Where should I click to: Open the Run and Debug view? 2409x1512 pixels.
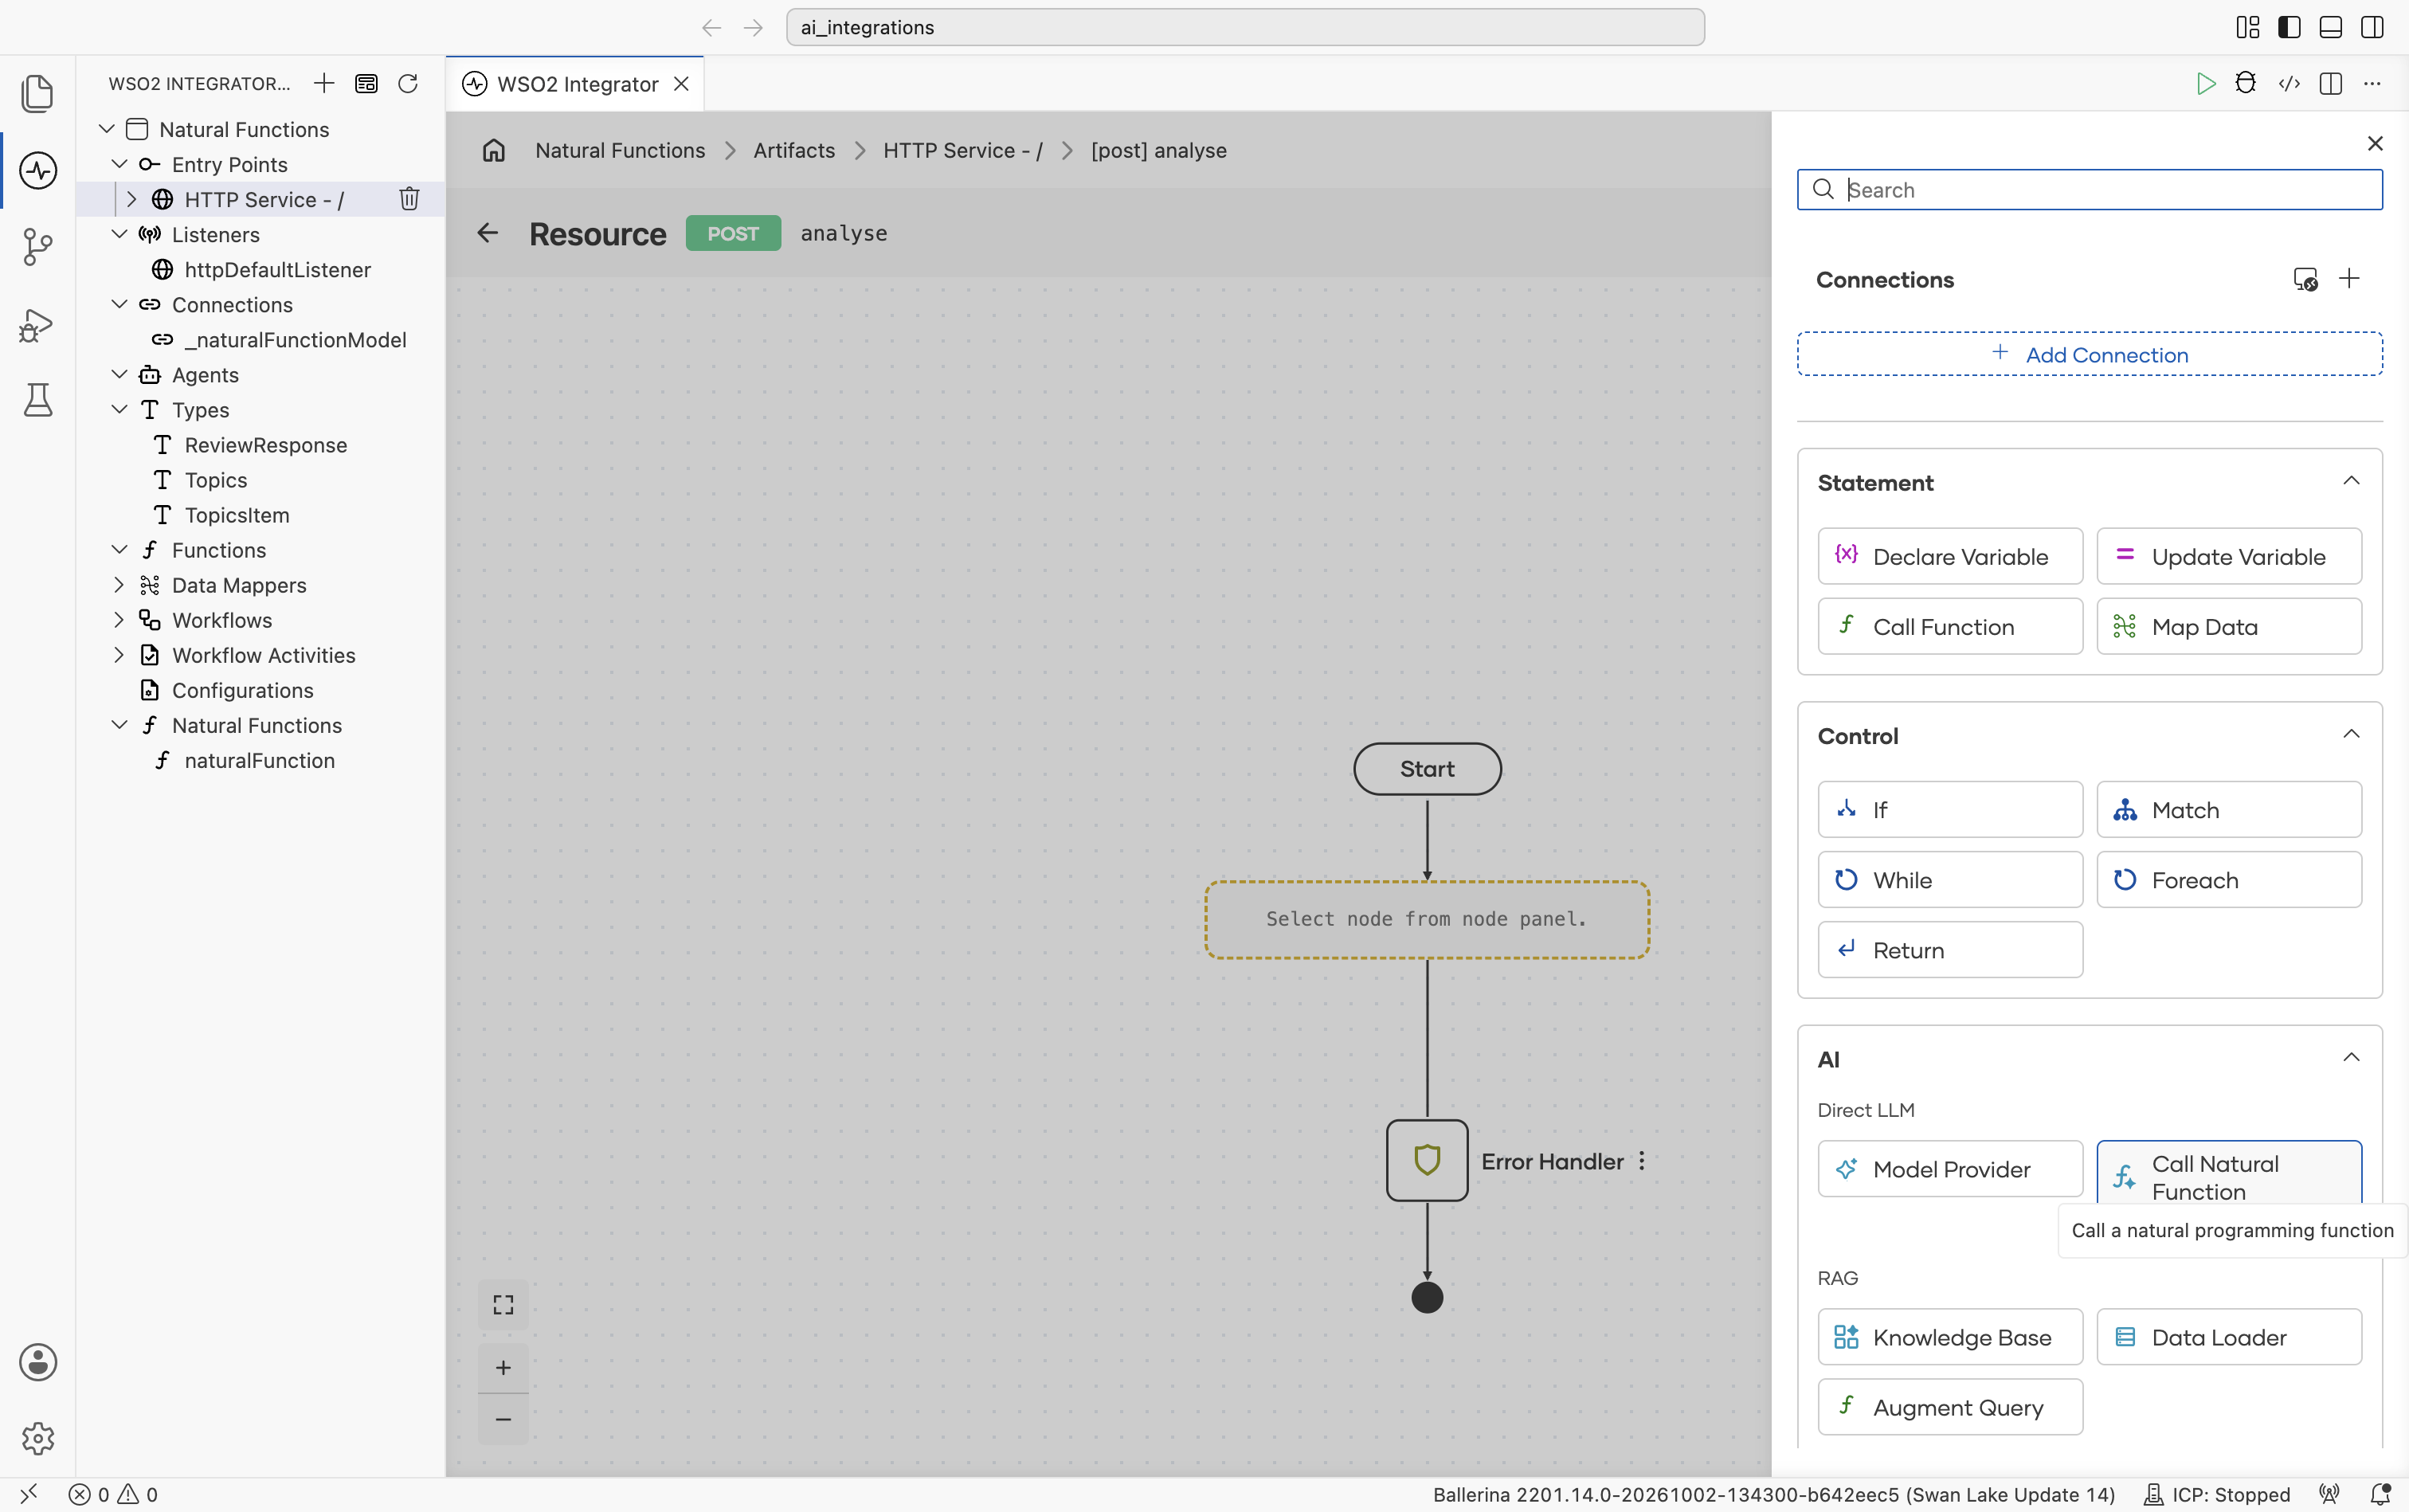(x=37, y=324)
